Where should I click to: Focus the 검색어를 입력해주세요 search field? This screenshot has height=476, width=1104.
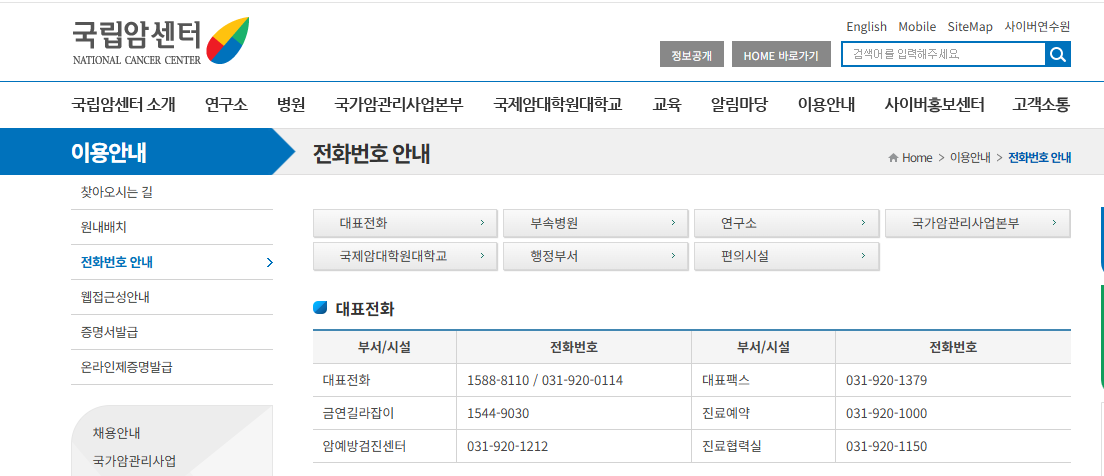click(x=943, y=54)
